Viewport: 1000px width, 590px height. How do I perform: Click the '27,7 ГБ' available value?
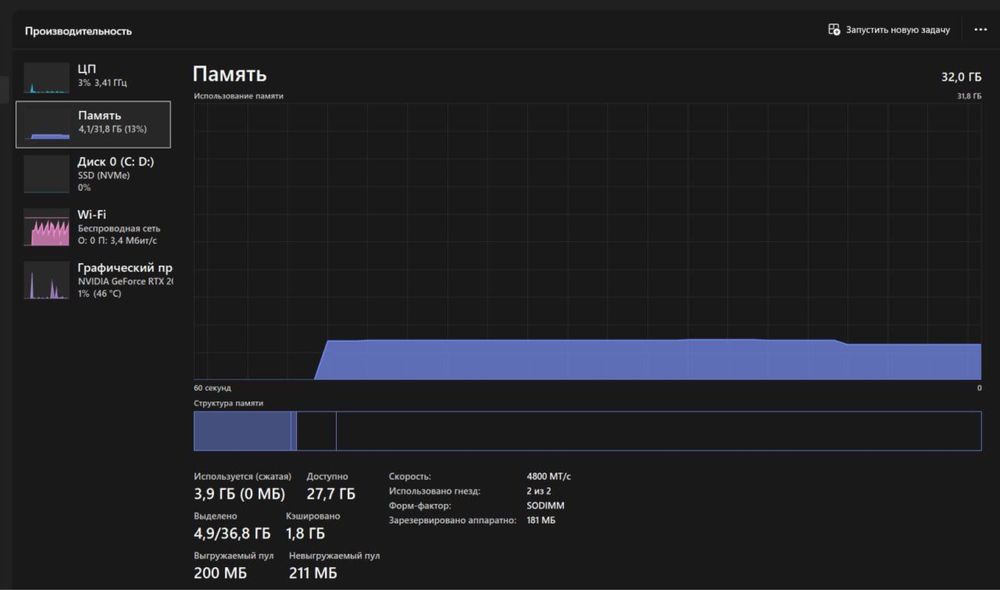(331, 494)
